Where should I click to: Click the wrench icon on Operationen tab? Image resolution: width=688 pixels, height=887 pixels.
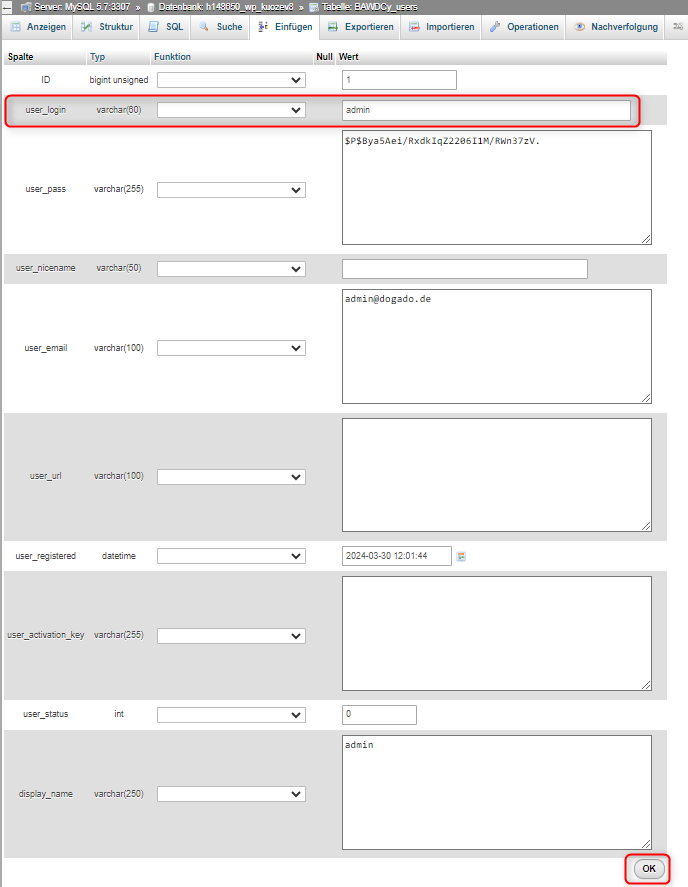tap(495, 27)
